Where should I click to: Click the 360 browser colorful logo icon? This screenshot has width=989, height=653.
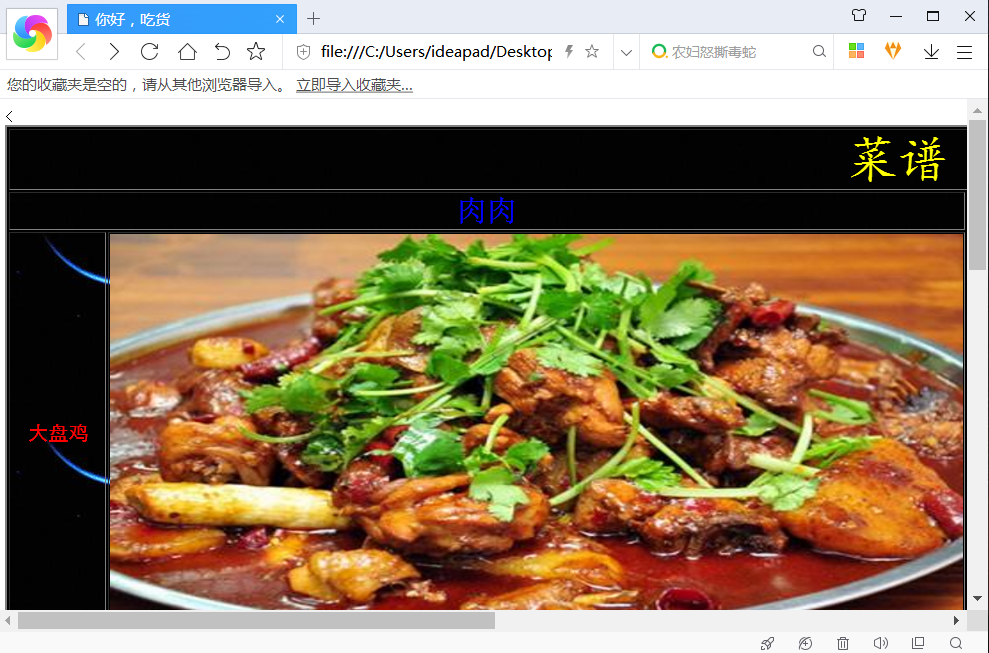32,33
